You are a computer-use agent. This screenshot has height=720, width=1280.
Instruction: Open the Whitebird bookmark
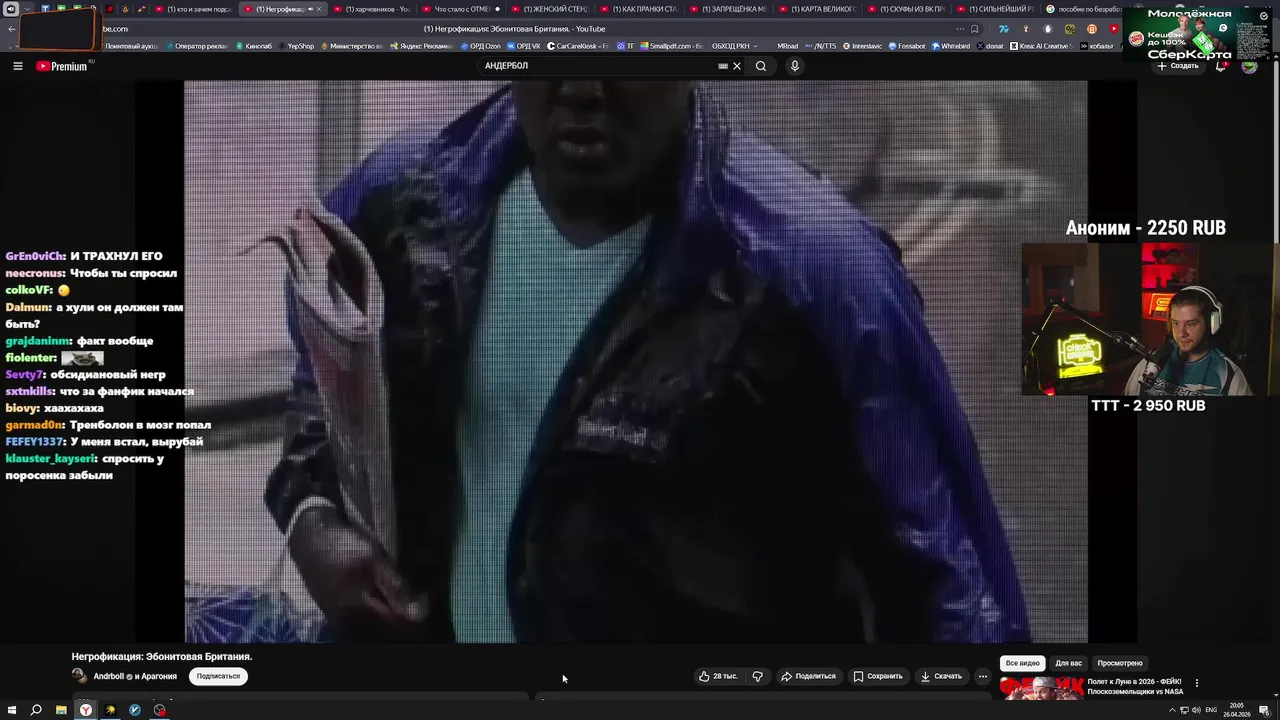pyautogui.click(x=951, y=46)
